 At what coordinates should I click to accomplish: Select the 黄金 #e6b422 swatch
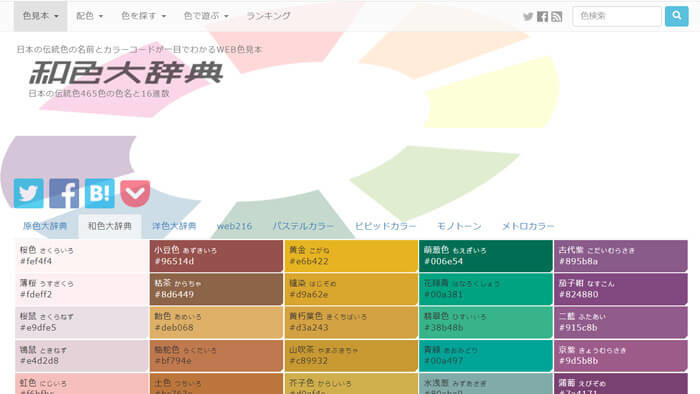click(351, 256)
